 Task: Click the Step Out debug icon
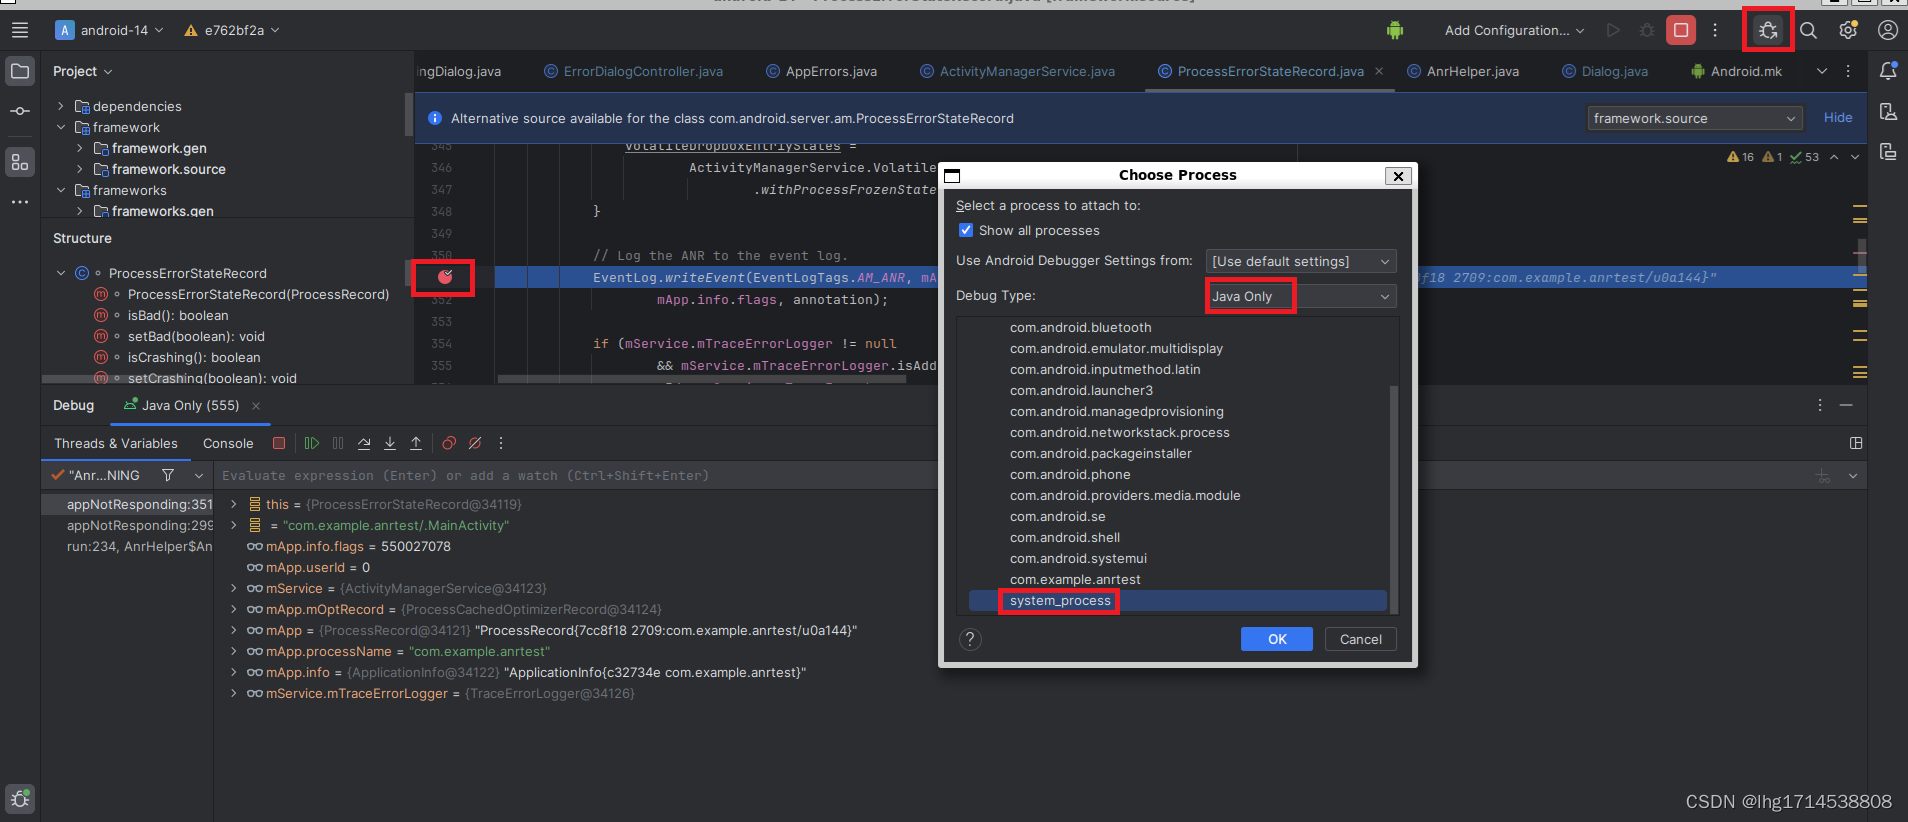416,443
